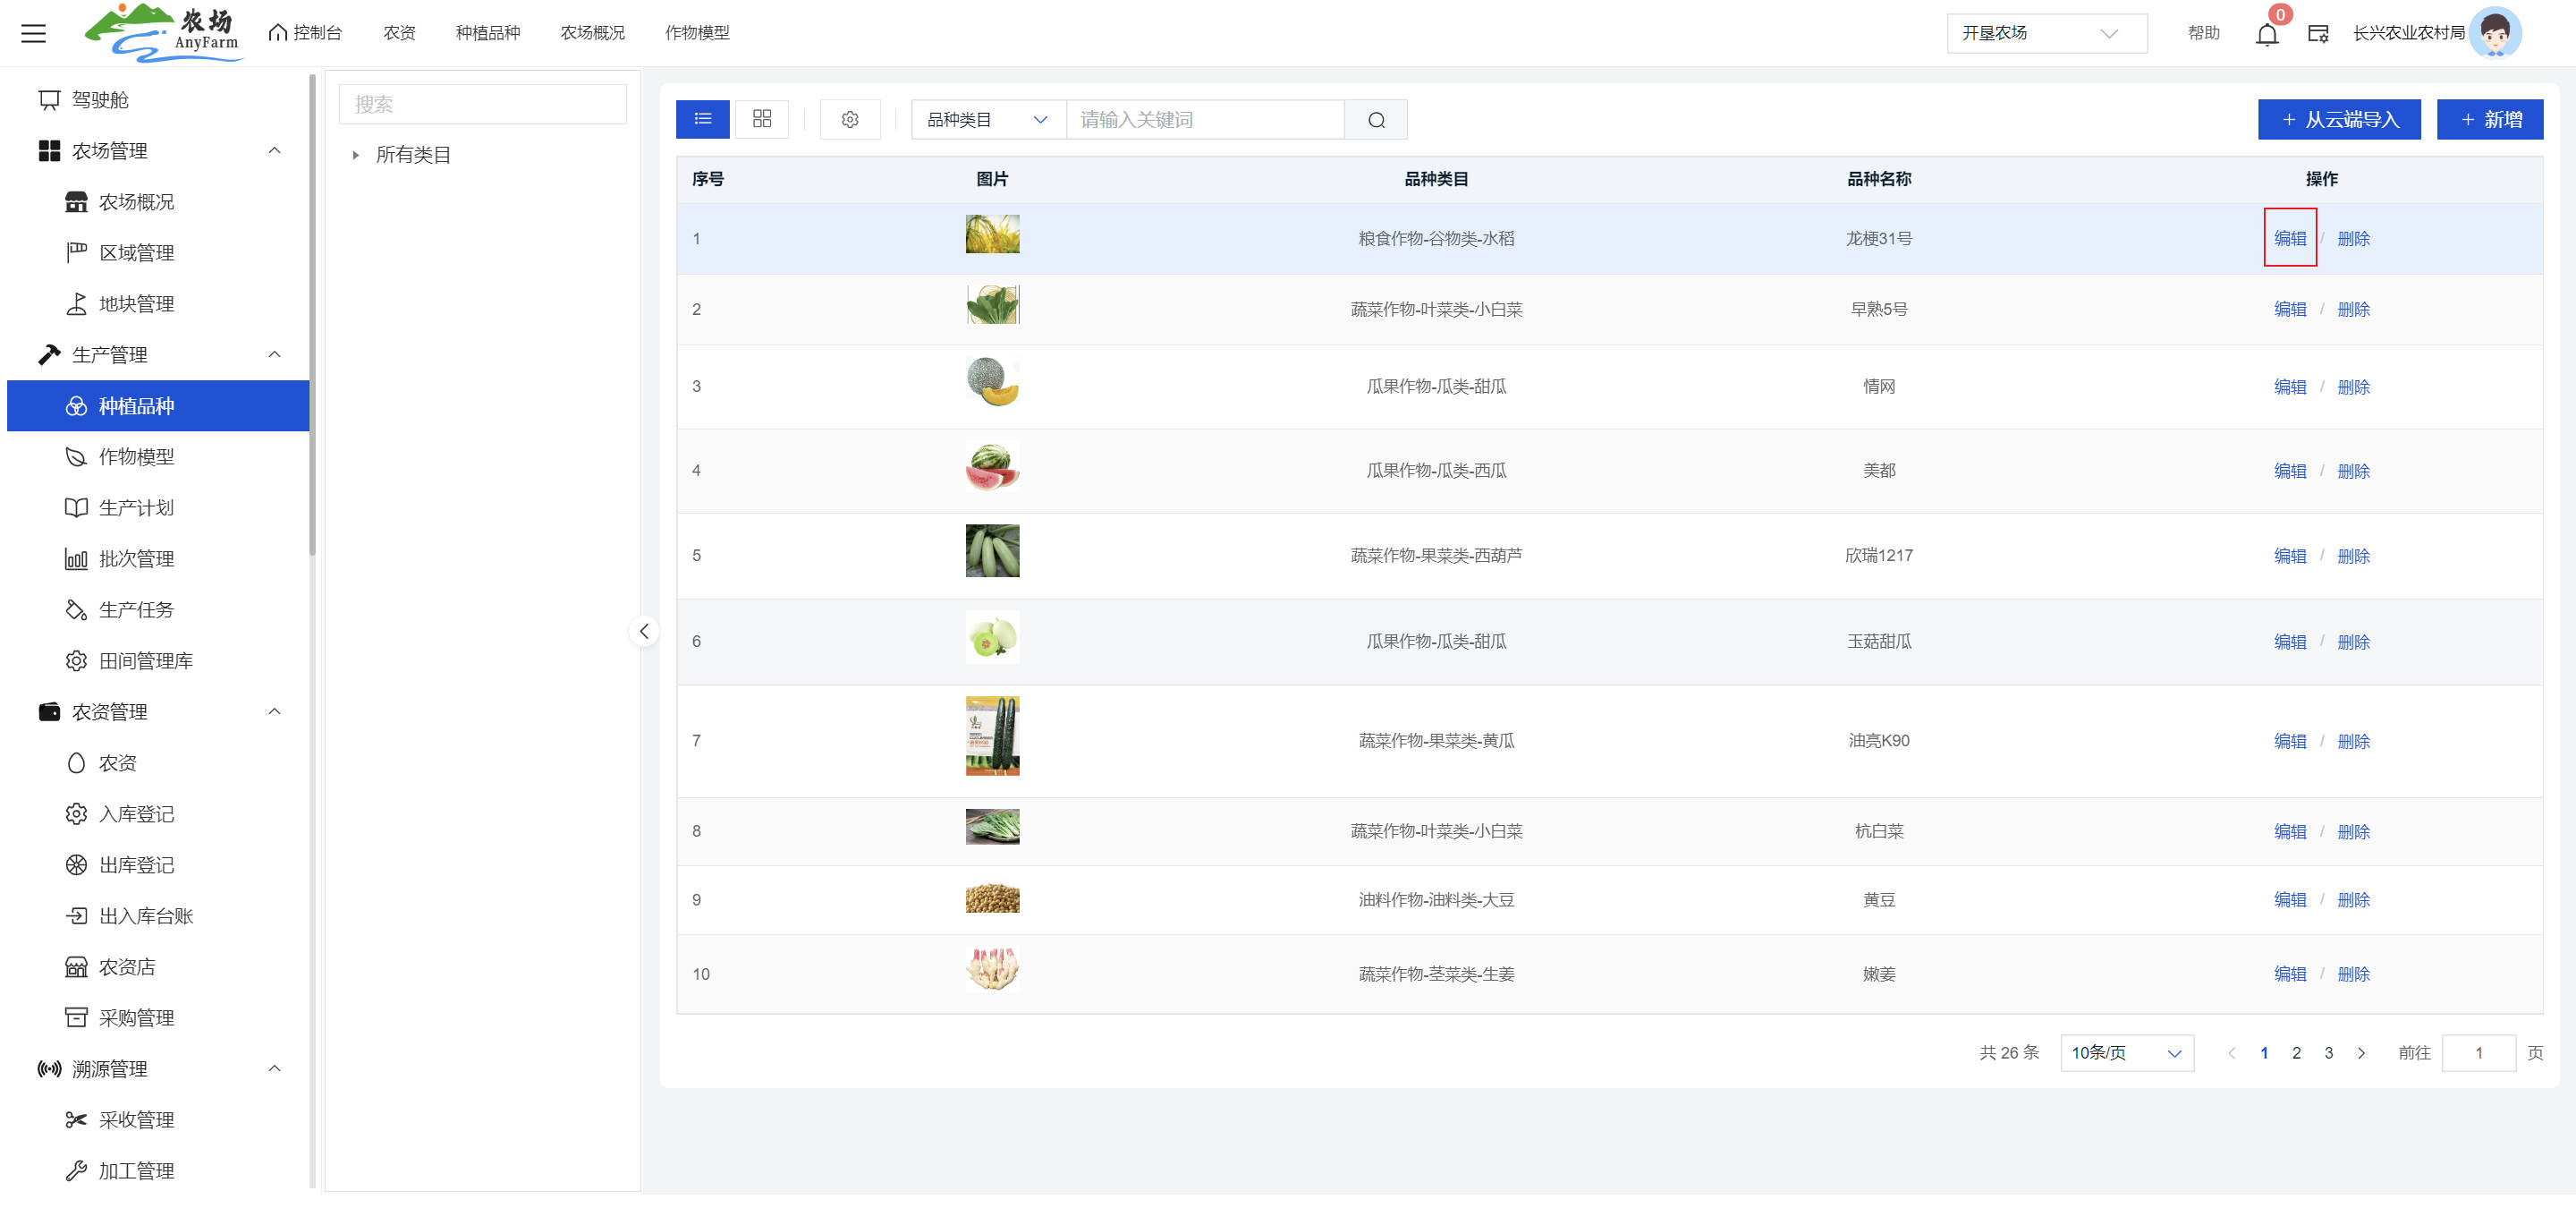Image resolution: width=2576 pixels, height=1208 pixels.
Task: Click the notification bell icon
Action: click(2266, 34)
